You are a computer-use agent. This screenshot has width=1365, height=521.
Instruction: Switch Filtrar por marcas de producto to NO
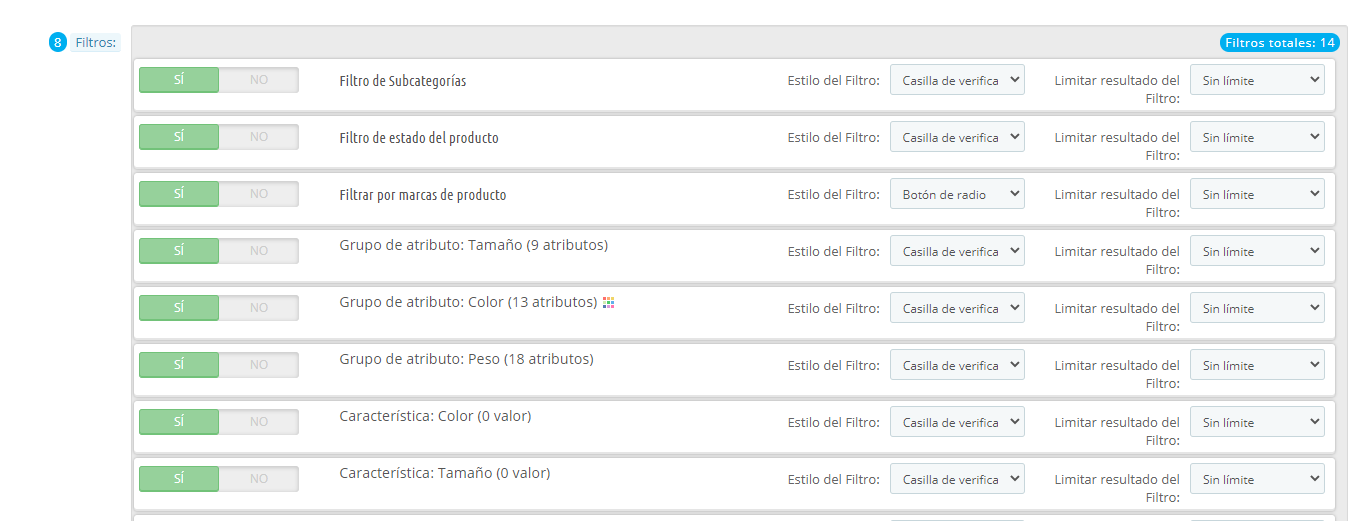[x=259, y=194]
